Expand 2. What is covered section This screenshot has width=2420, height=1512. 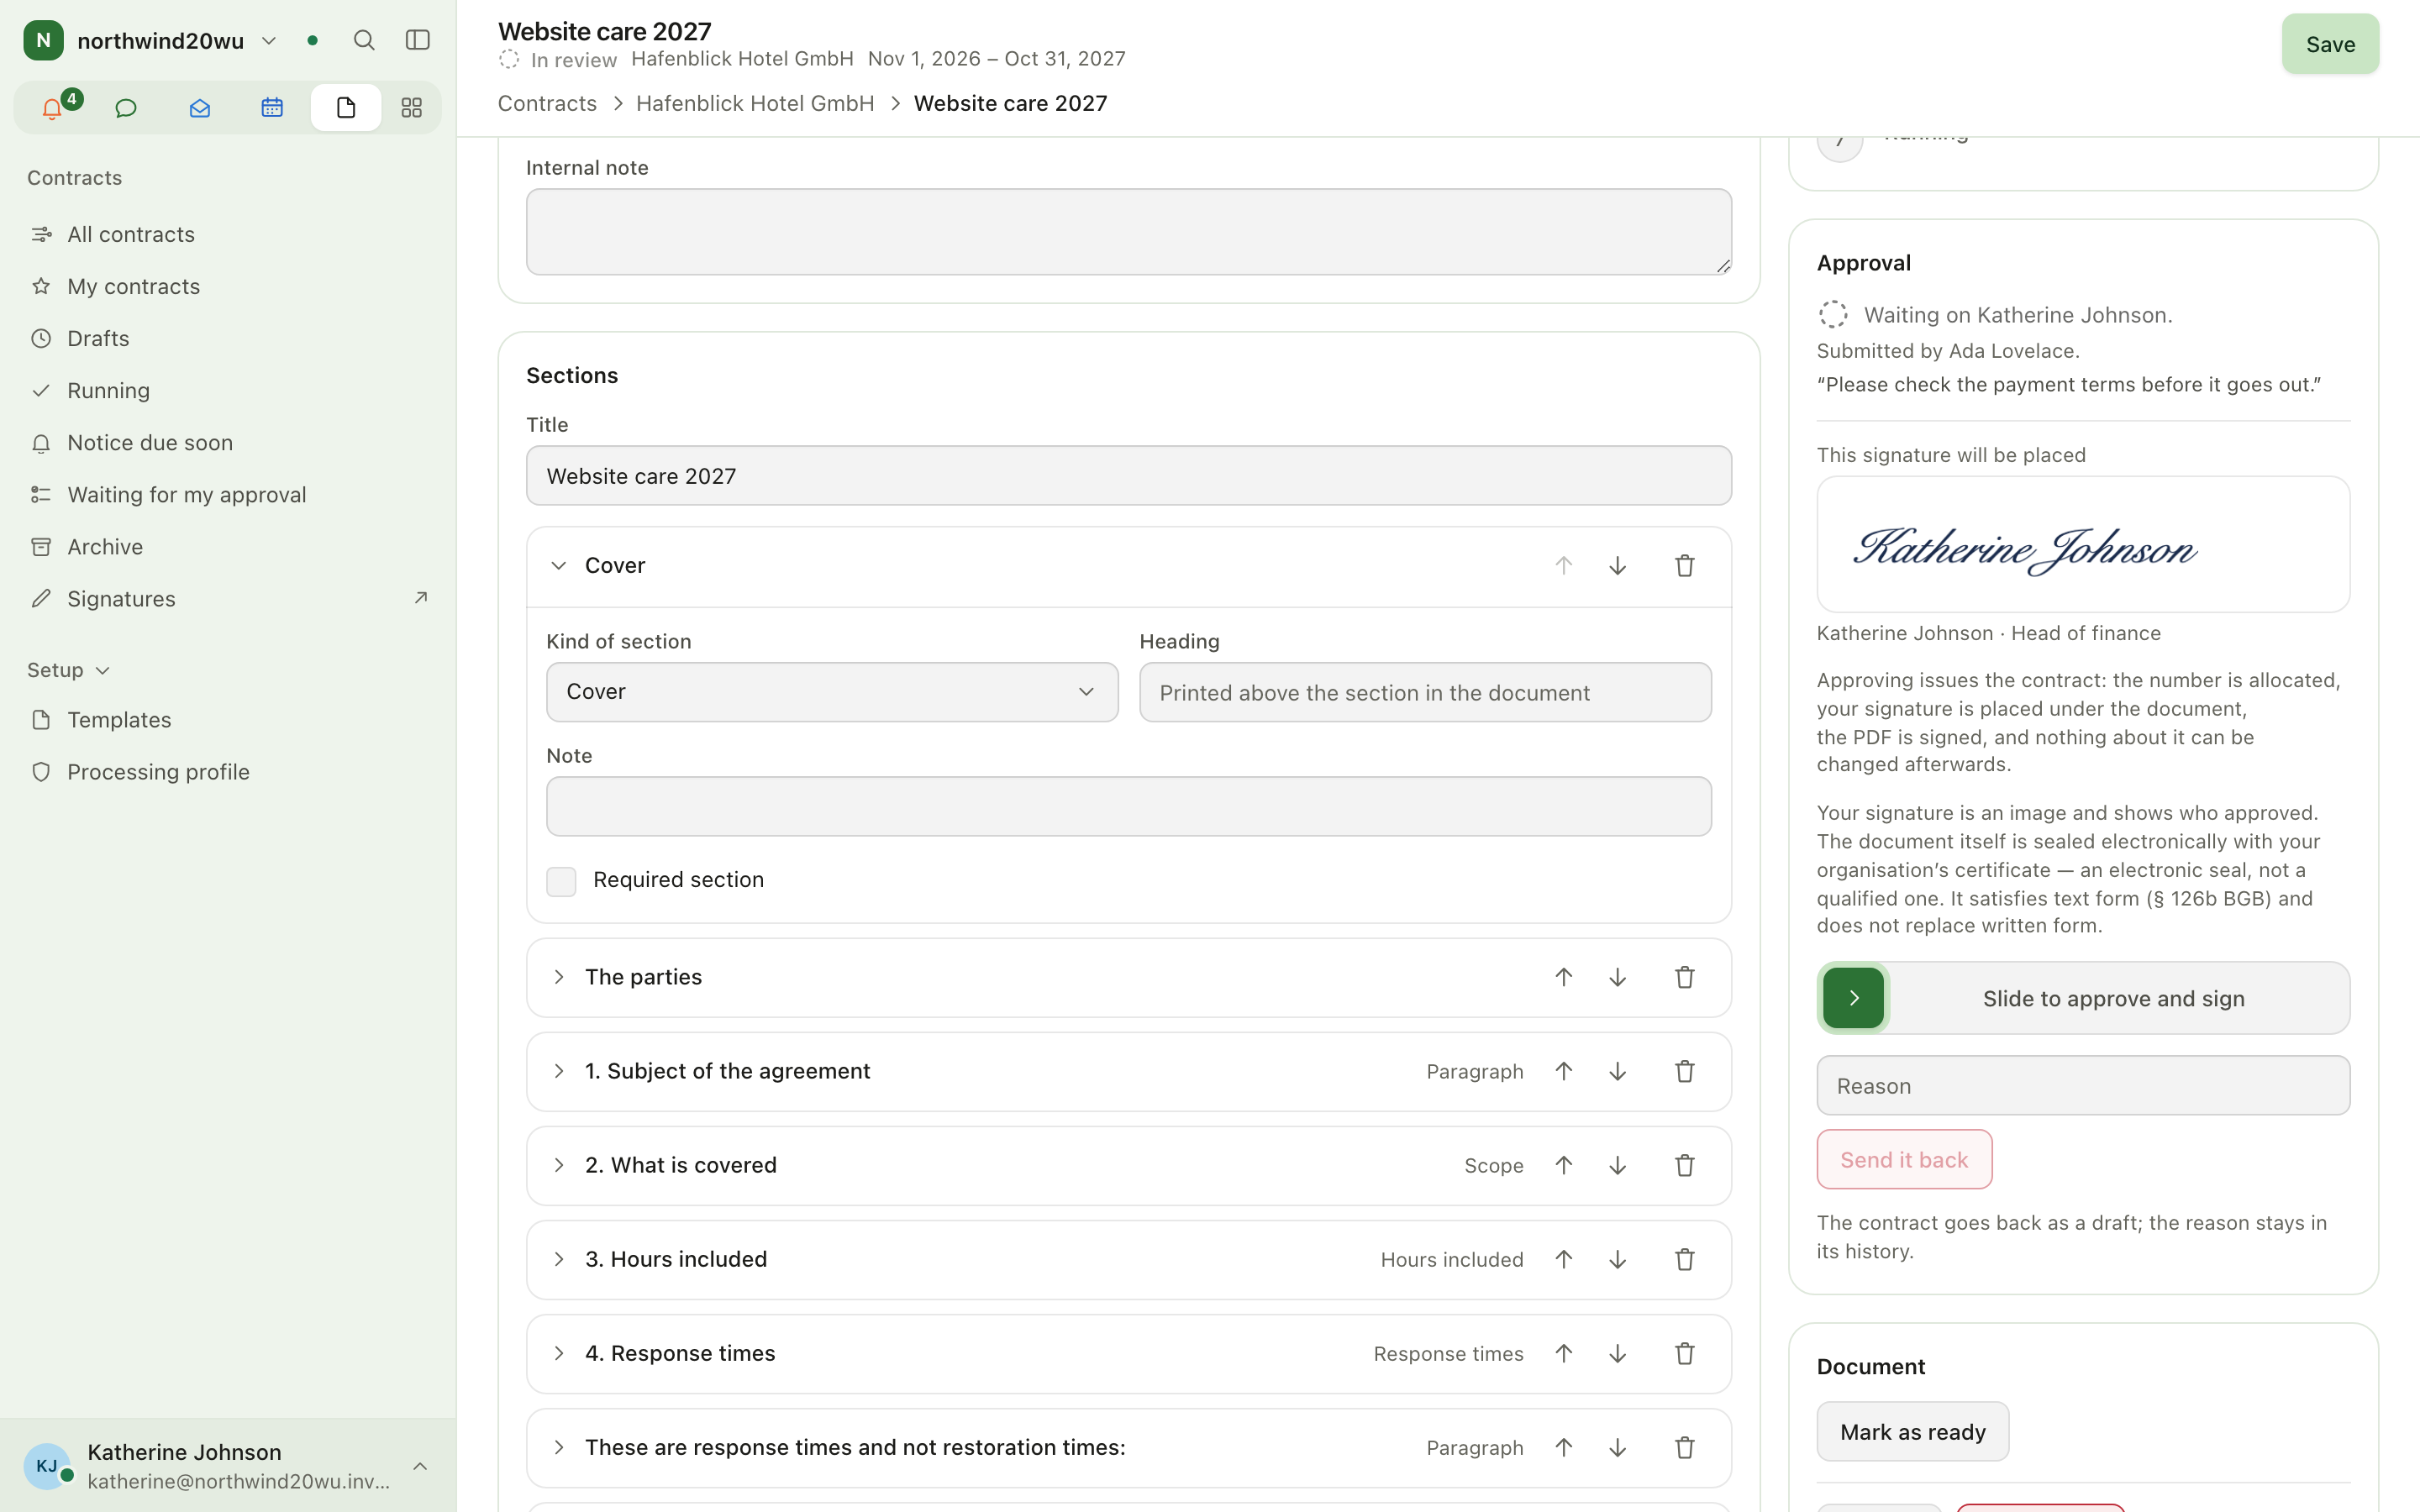(559, 1165)
